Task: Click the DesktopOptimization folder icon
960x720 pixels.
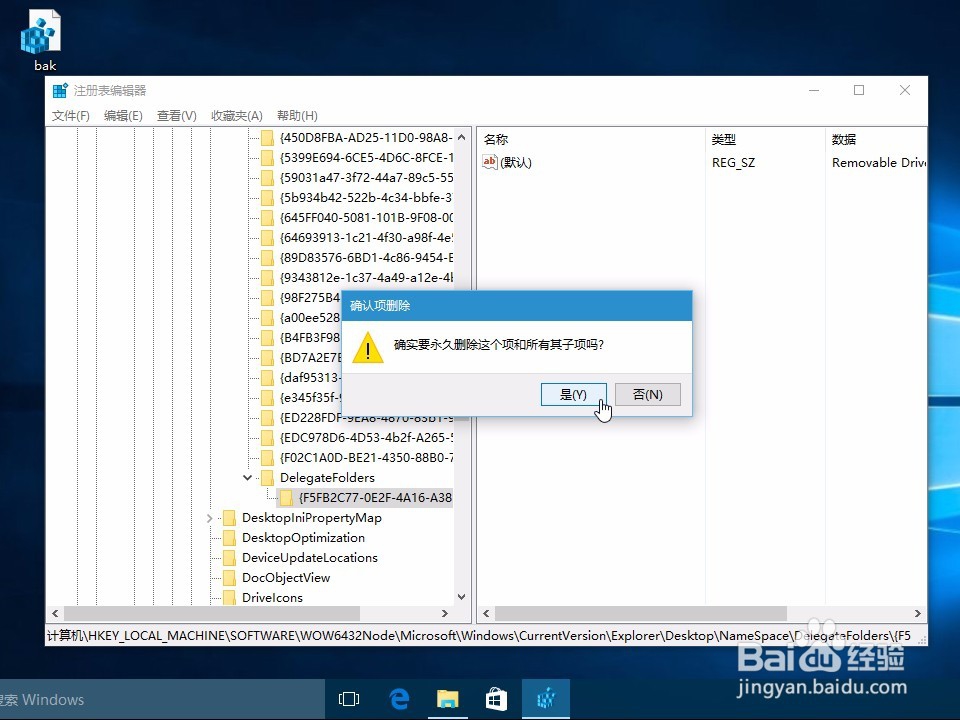Action: coord(230,538)
